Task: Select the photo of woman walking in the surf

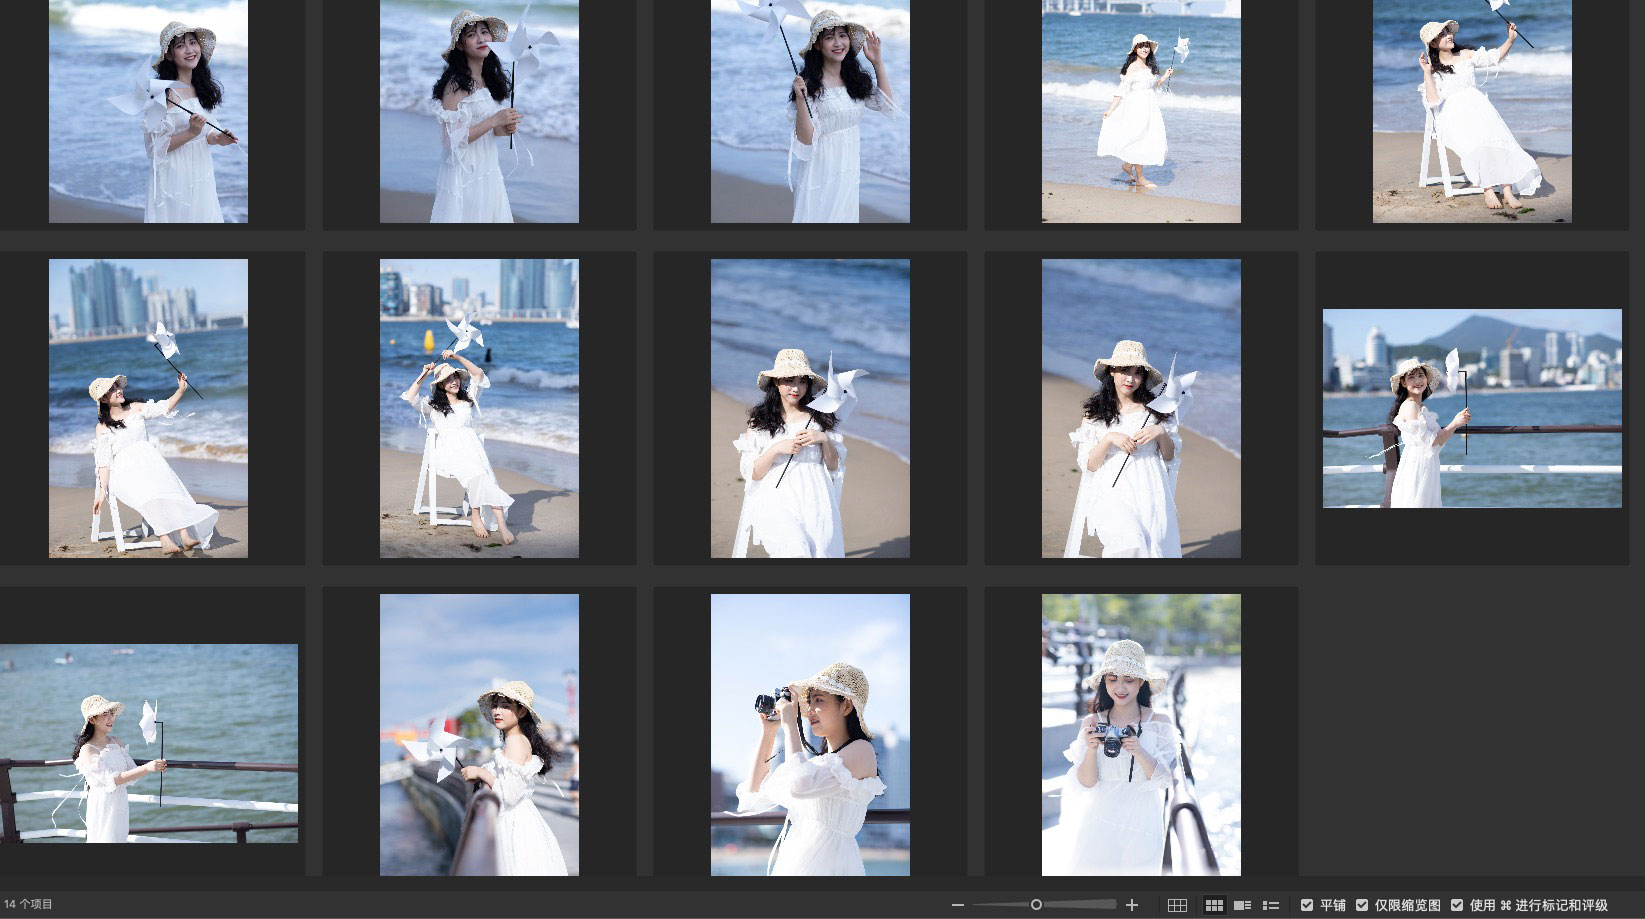Action: point(1141,111)
